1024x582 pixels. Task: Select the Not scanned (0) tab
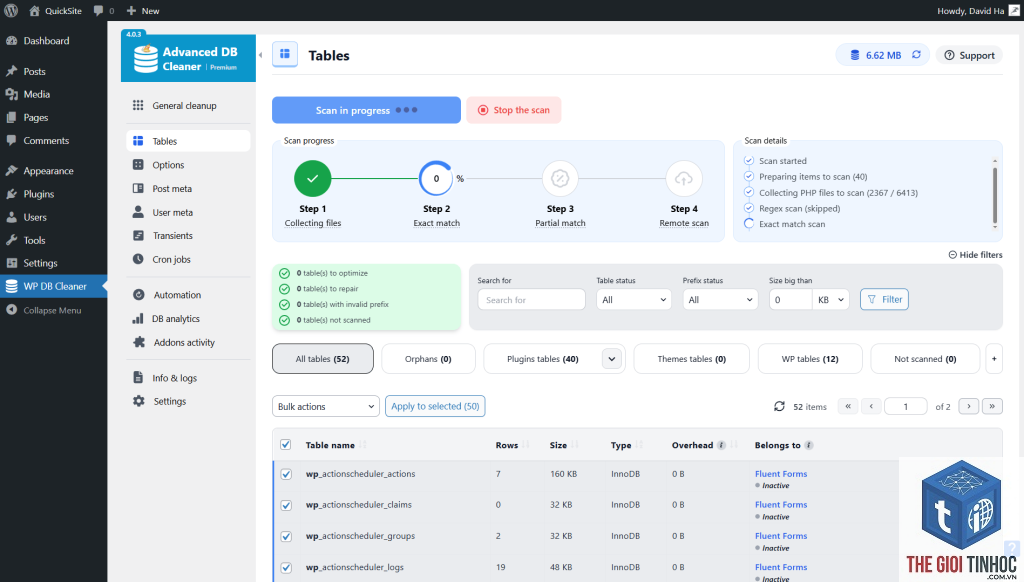coord(925,359)
